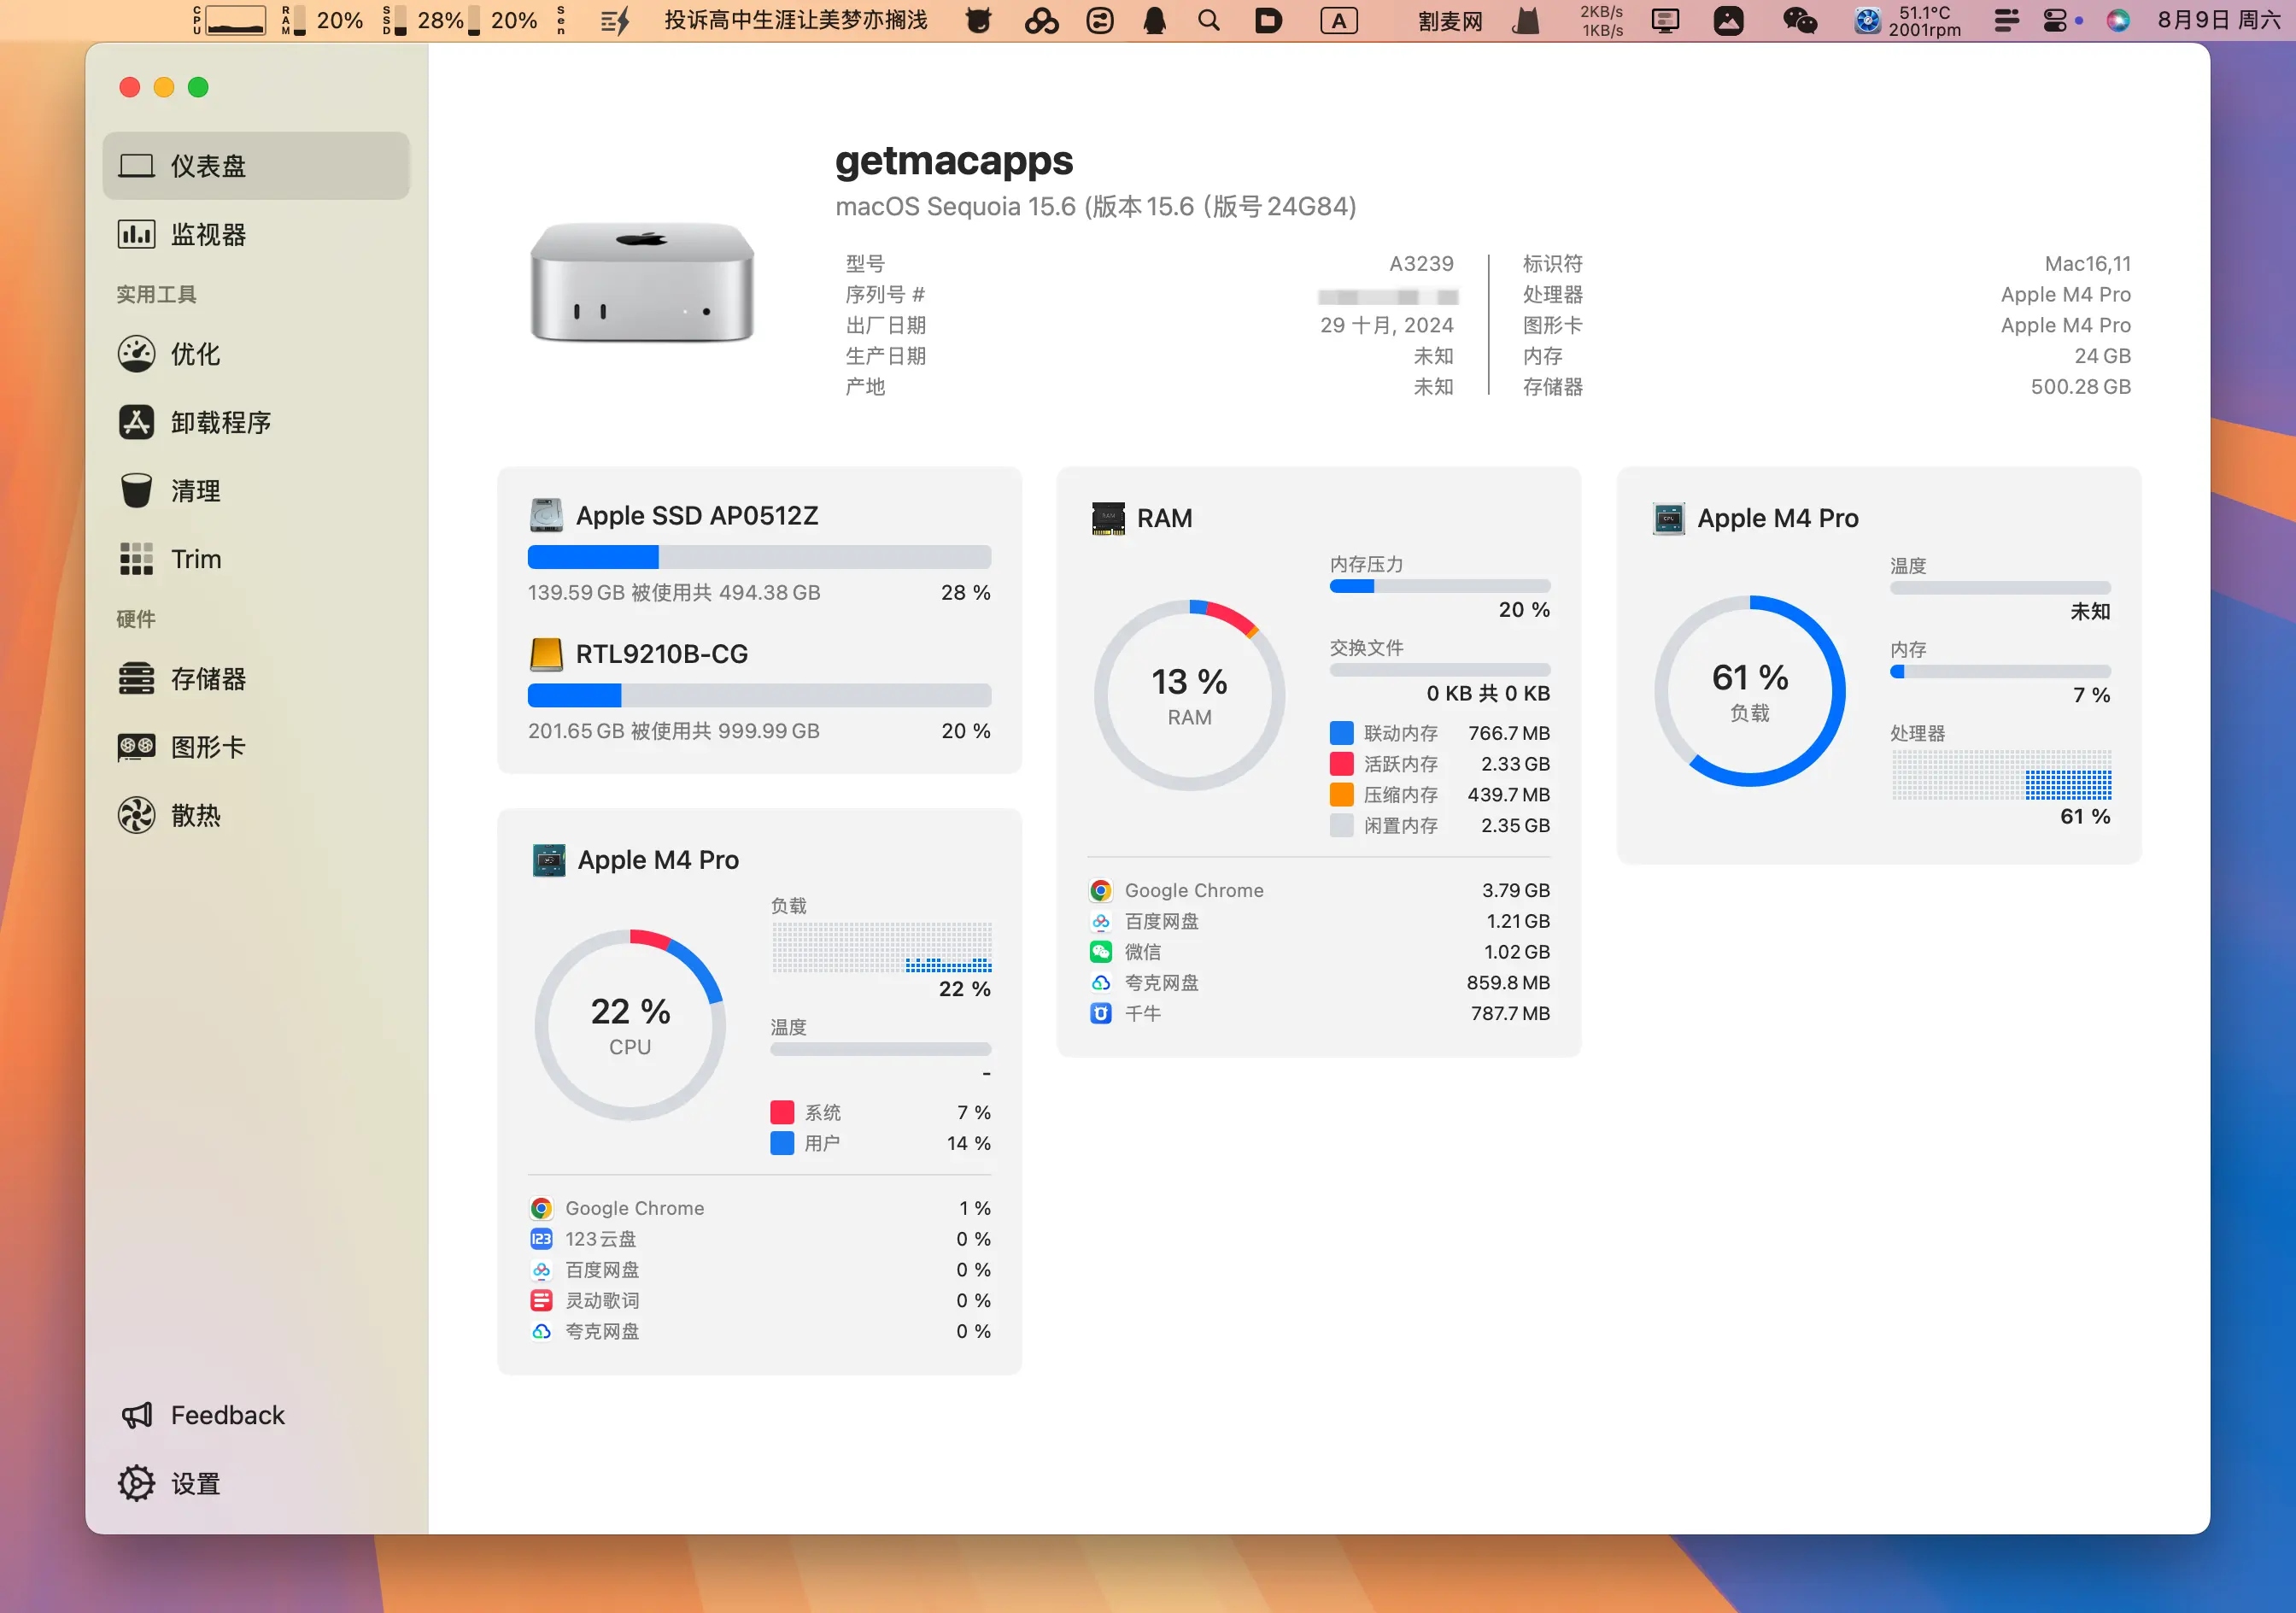Click the fan 51.1°C 2001rpm menu bar item
The width and height of the screenshot is (2296, 1613).
coord(1907,20)
